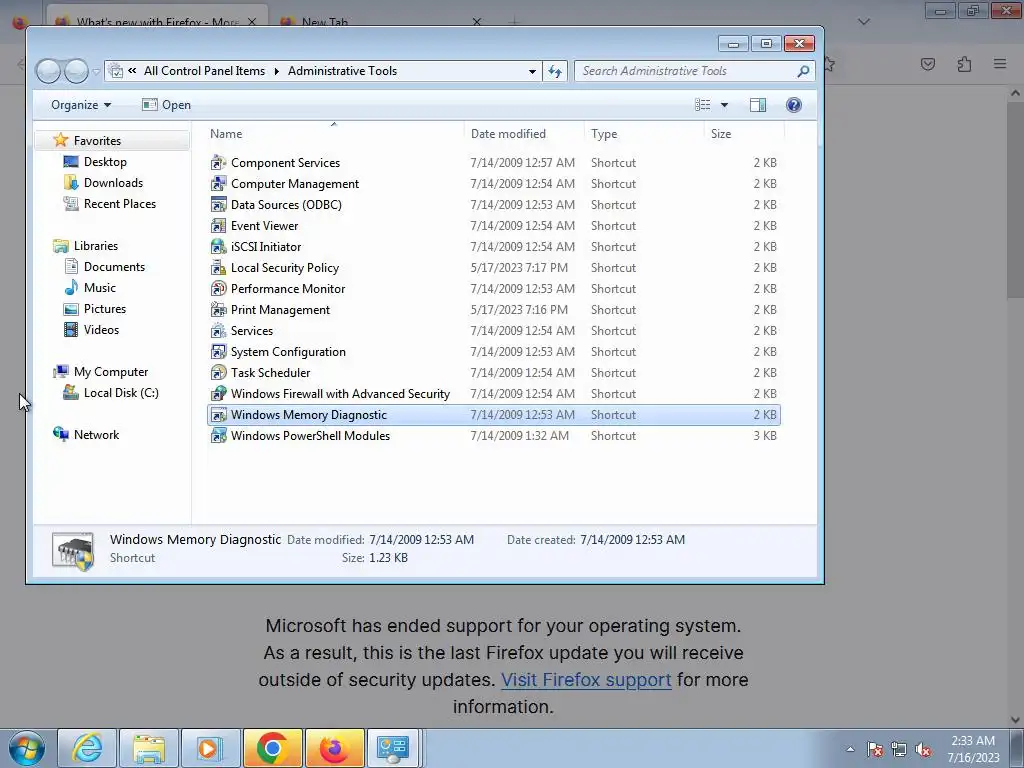Image resolution: width=1024 pixels, height=768 pixels.
Task: Select the Services gear icon
Action: (219, 330)
